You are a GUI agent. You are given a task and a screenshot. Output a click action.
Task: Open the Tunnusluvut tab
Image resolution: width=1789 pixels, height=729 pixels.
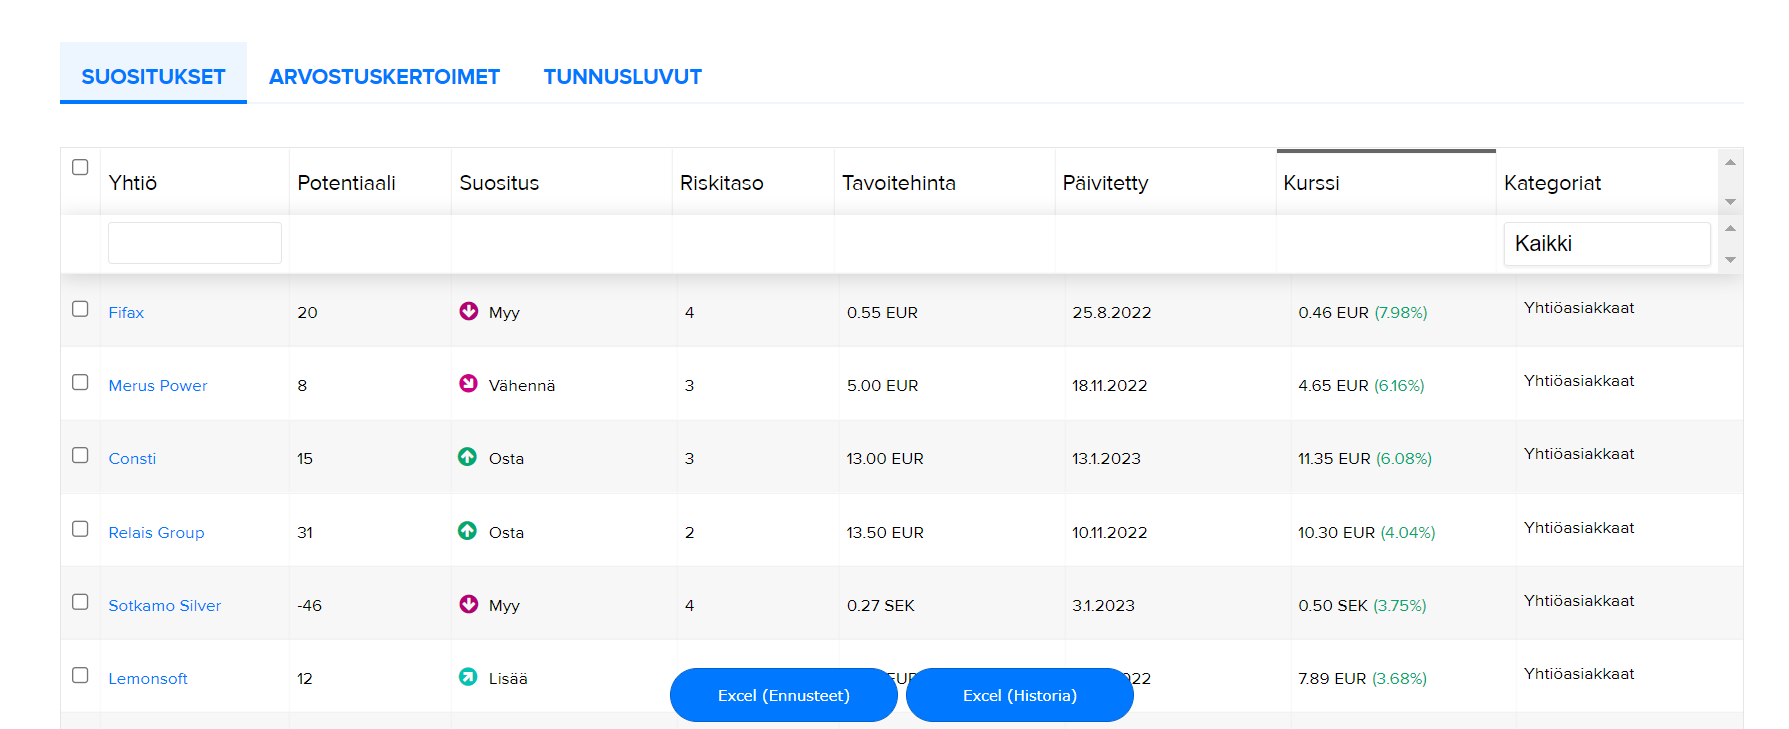click(x=622, y=77)
